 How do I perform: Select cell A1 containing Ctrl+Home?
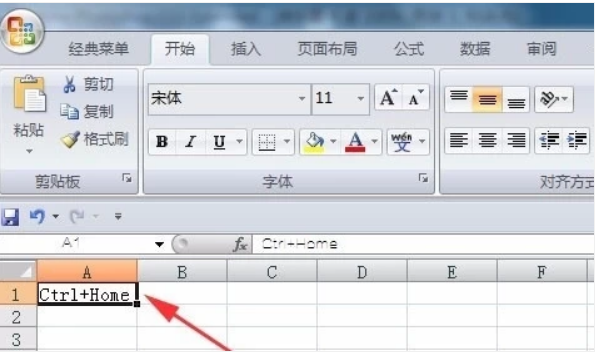(87, 294)
